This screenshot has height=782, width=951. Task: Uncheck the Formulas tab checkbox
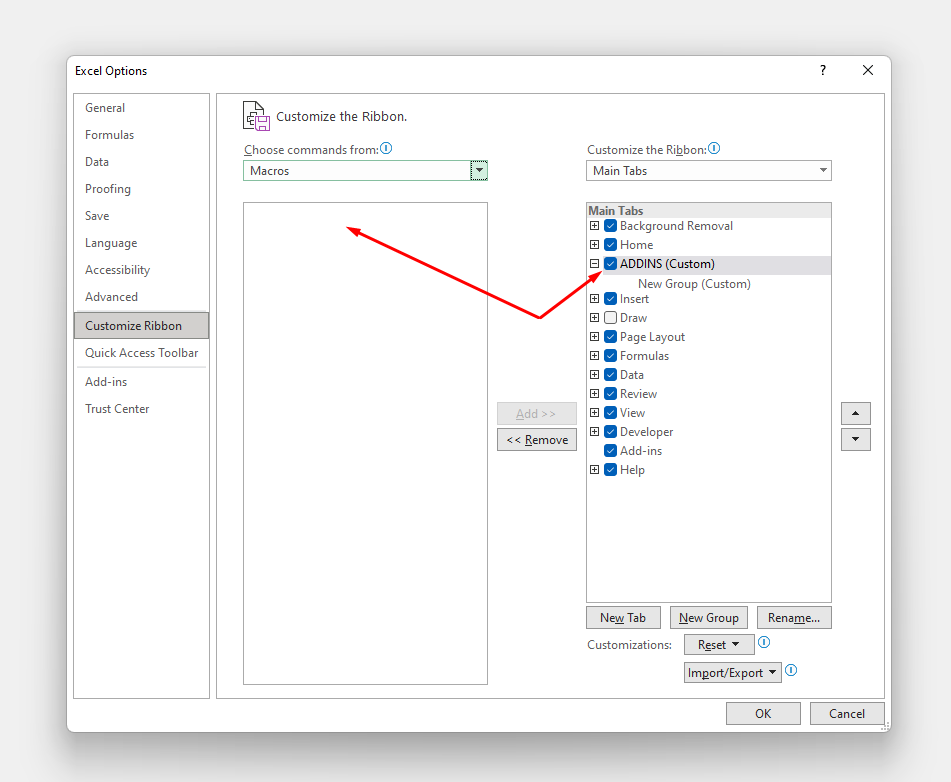tap(611, 356)
